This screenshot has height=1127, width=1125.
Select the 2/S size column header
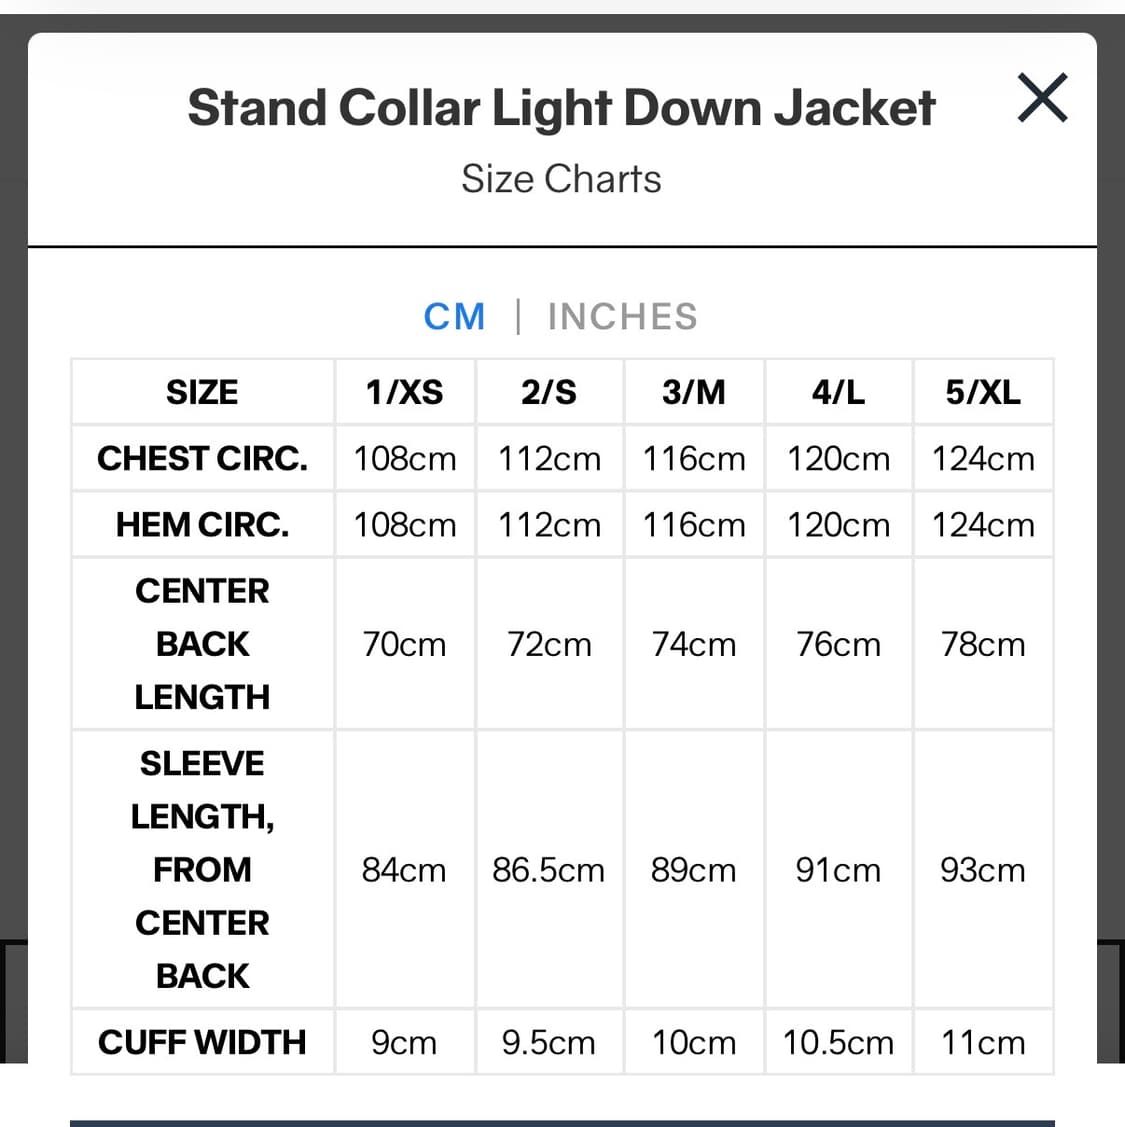coord(549,392)
